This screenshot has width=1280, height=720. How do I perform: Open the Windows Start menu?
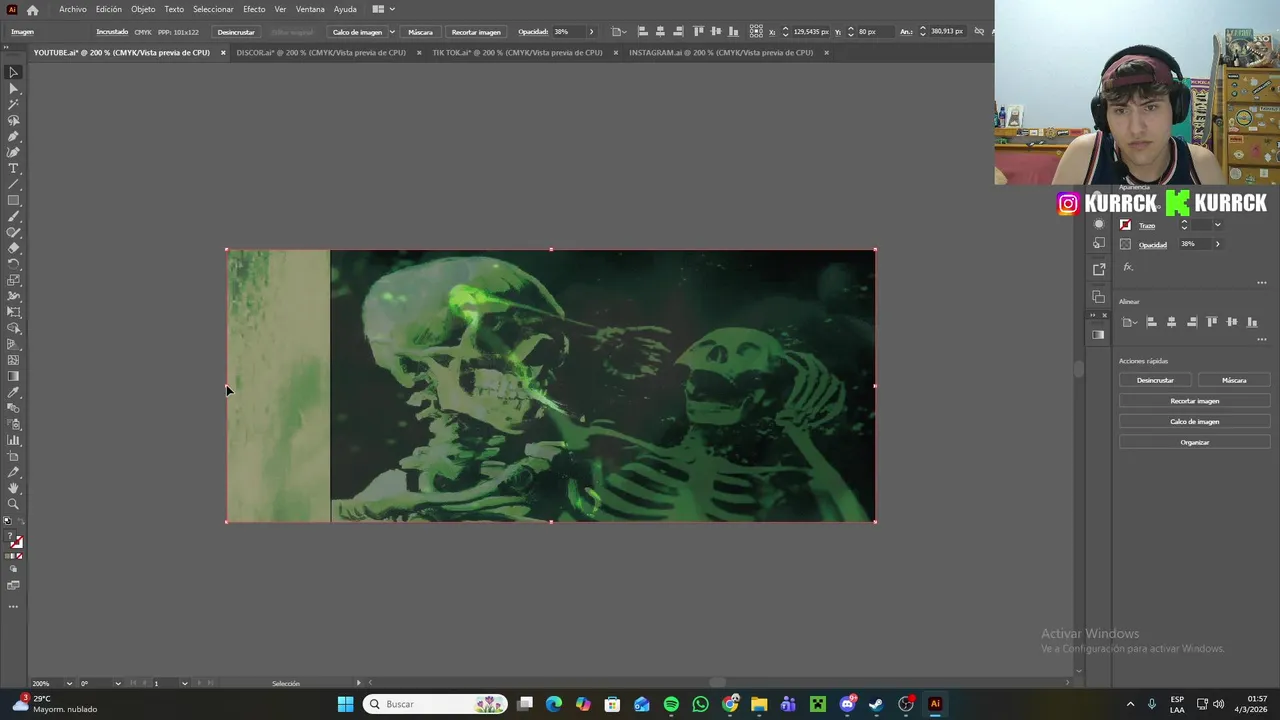tap(345, 704)
